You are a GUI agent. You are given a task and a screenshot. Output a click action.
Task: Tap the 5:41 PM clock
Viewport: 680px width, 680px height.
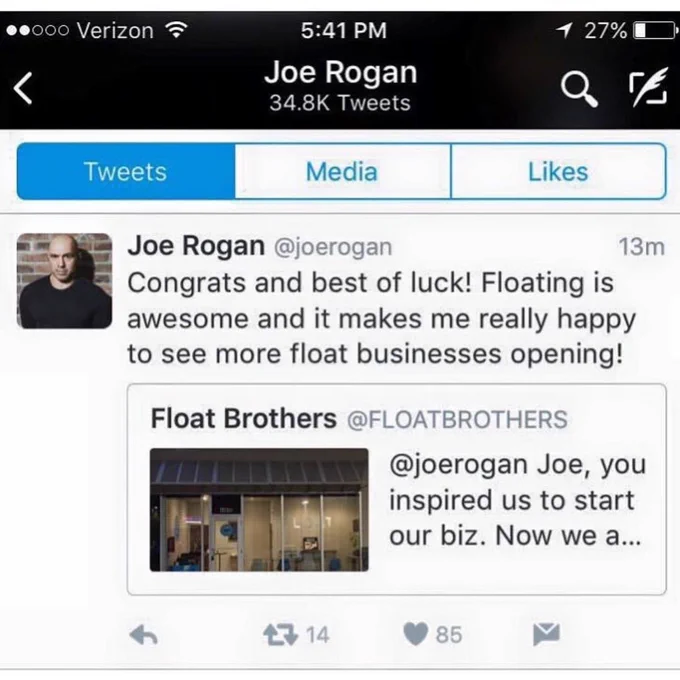(343, 30)
